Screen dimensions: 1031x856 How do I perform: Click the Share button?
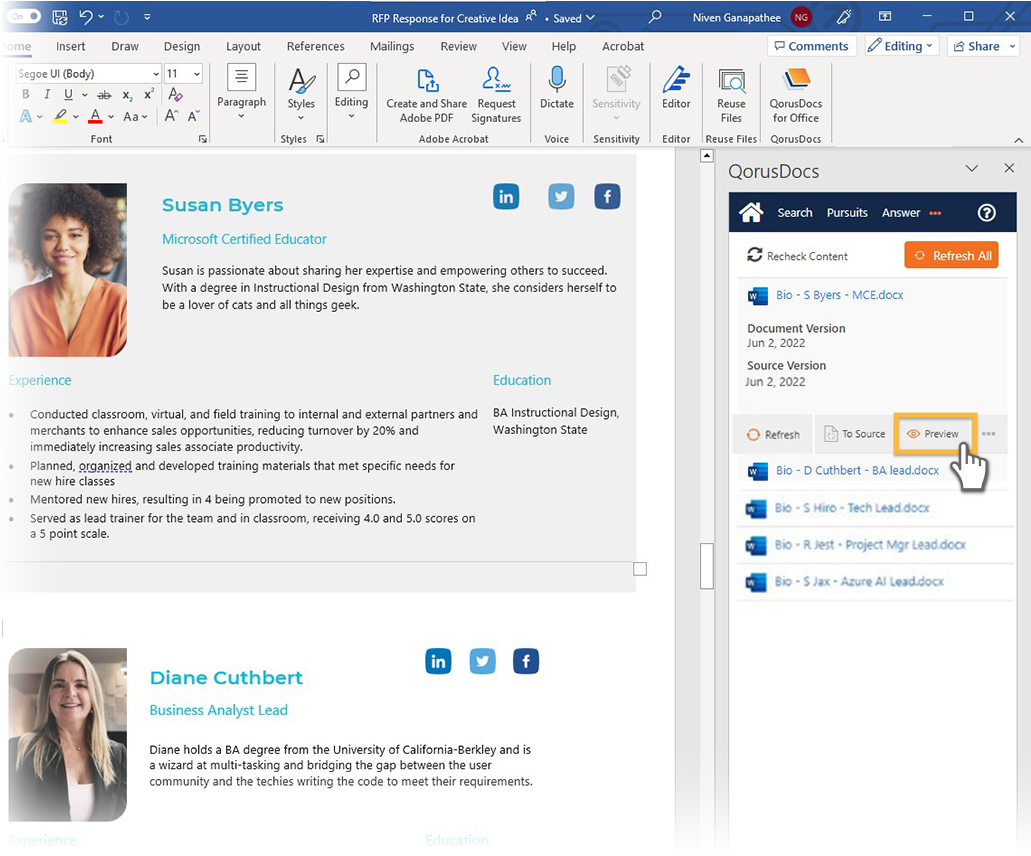point(984,46)
